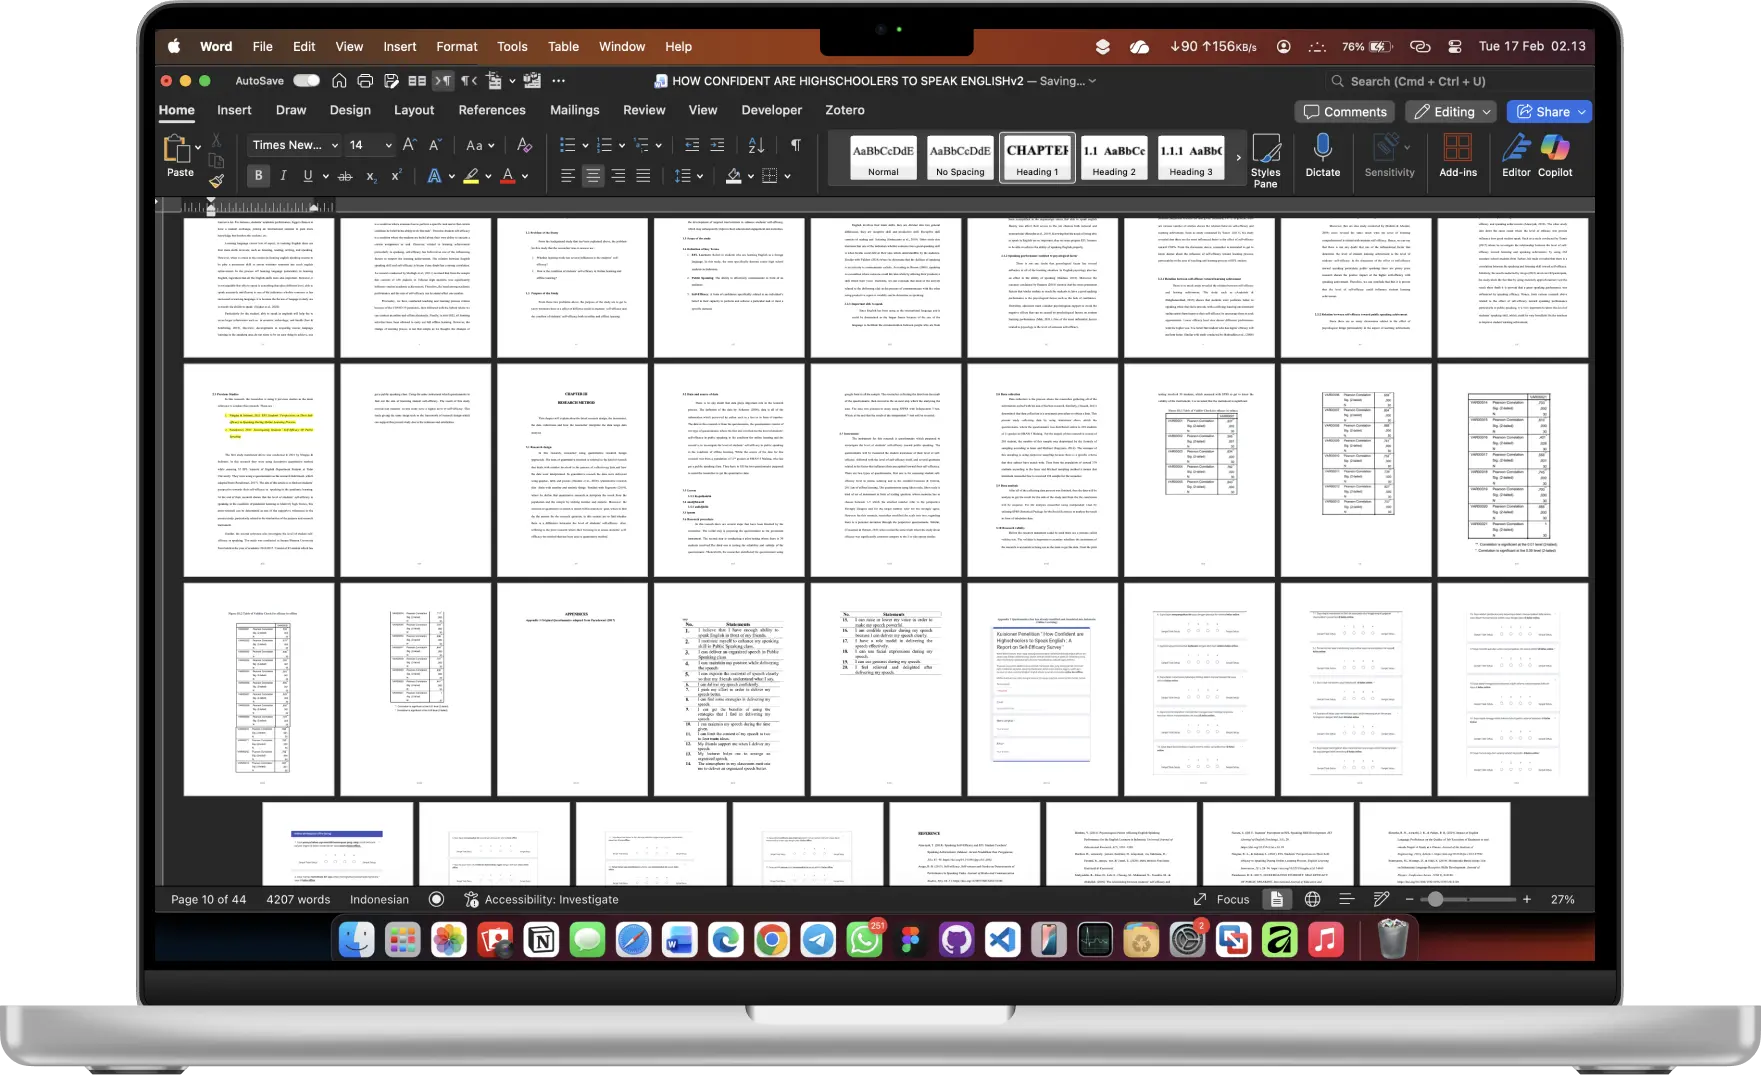Click the Clear Formatting eraser icon
The height and width of the screenshot is (1075, 1761).
coord(524,146)
